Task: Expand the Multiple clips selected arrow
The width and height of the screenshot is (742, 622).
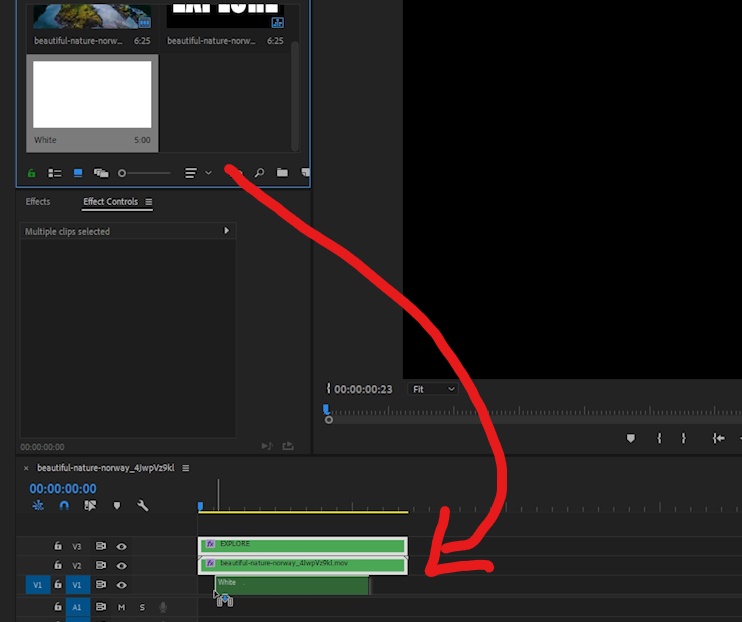Action: coord(226,231)
